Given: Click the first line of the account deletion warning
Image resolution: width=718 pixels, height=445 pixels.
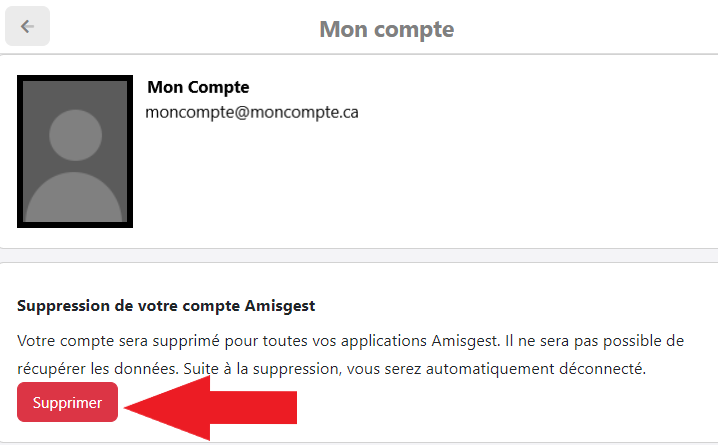Looking at the screenshot, I should (350, 341).
